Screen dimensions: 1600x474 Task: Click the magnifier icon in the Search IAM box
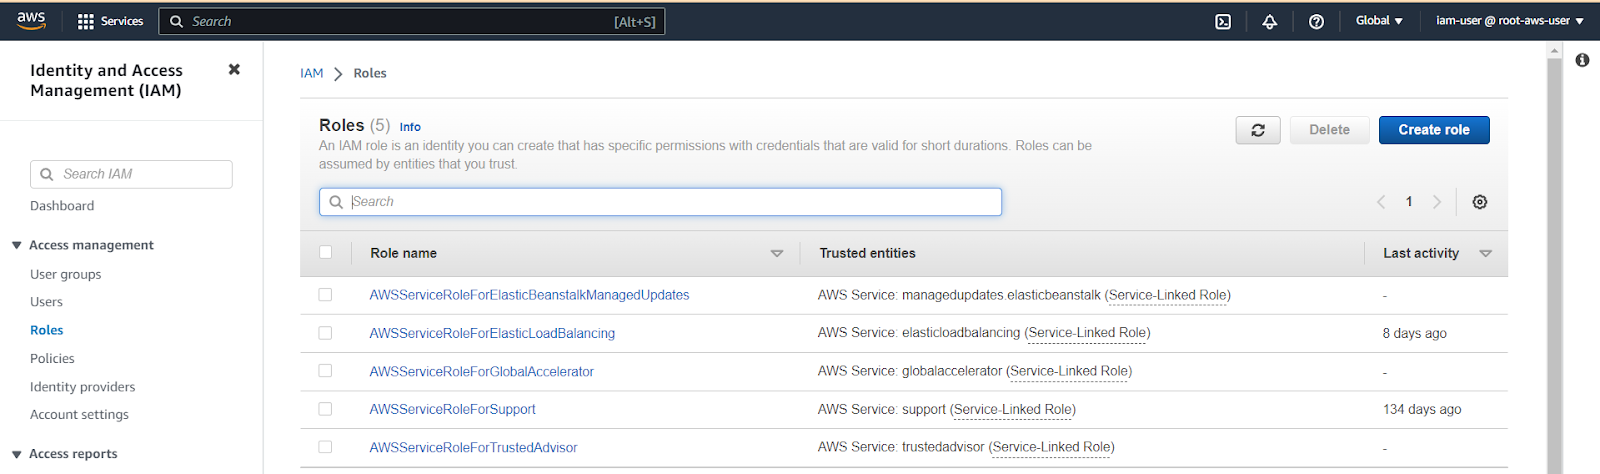[x=46, y=174]
